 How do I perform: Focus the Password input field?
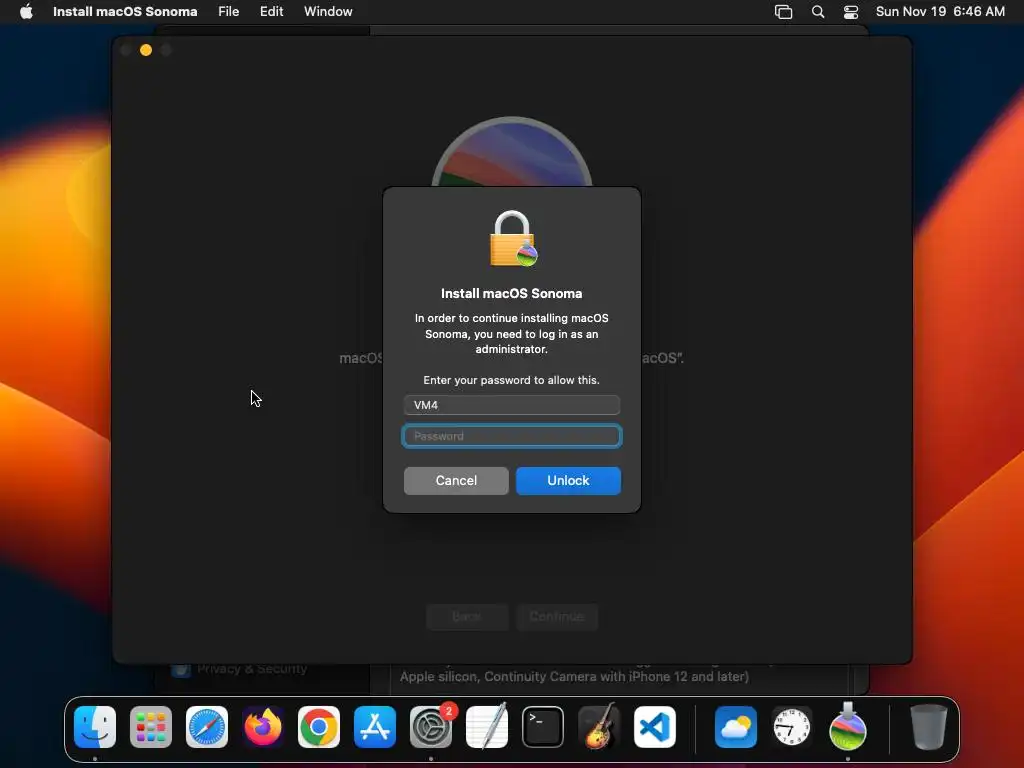(511, 436)
